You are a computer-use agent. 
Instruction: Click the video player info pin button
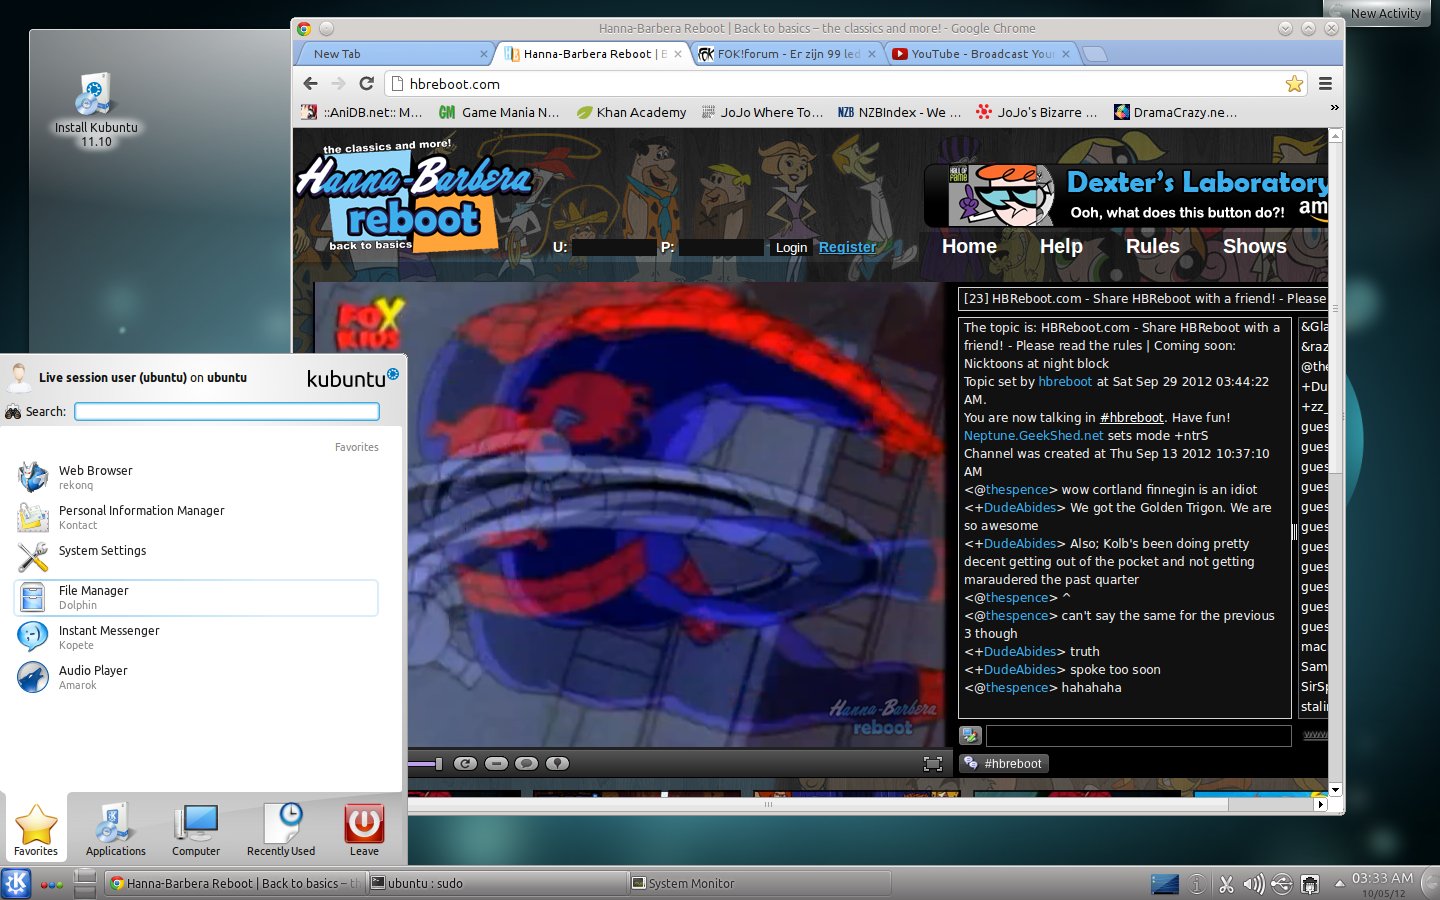pyautogui.click(x=558, y=764)
